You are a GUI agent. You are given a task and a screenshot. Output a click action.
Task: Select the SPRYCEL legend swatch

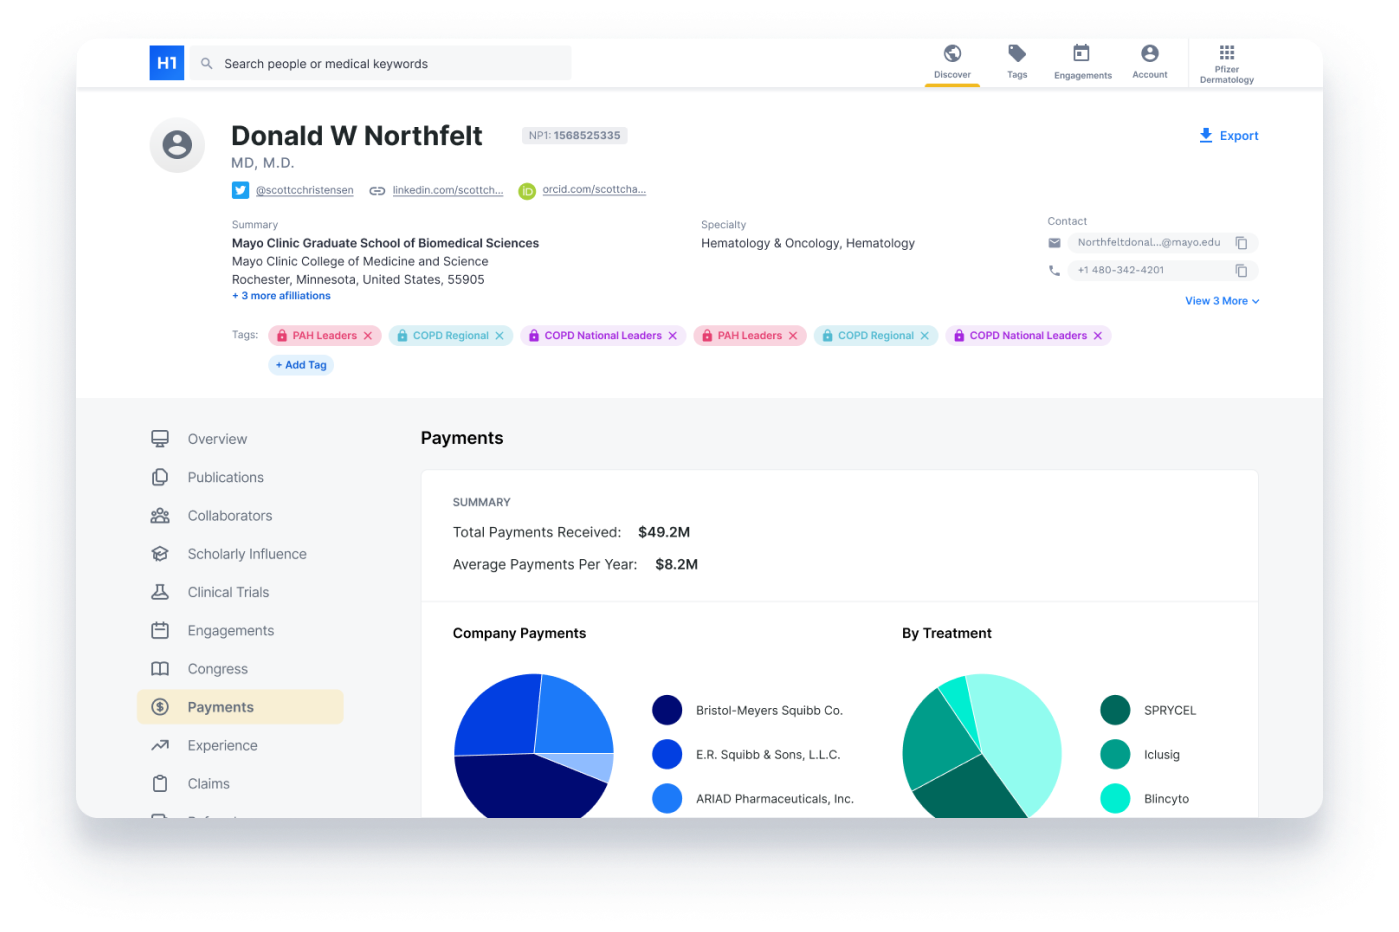coord(1115,710)
